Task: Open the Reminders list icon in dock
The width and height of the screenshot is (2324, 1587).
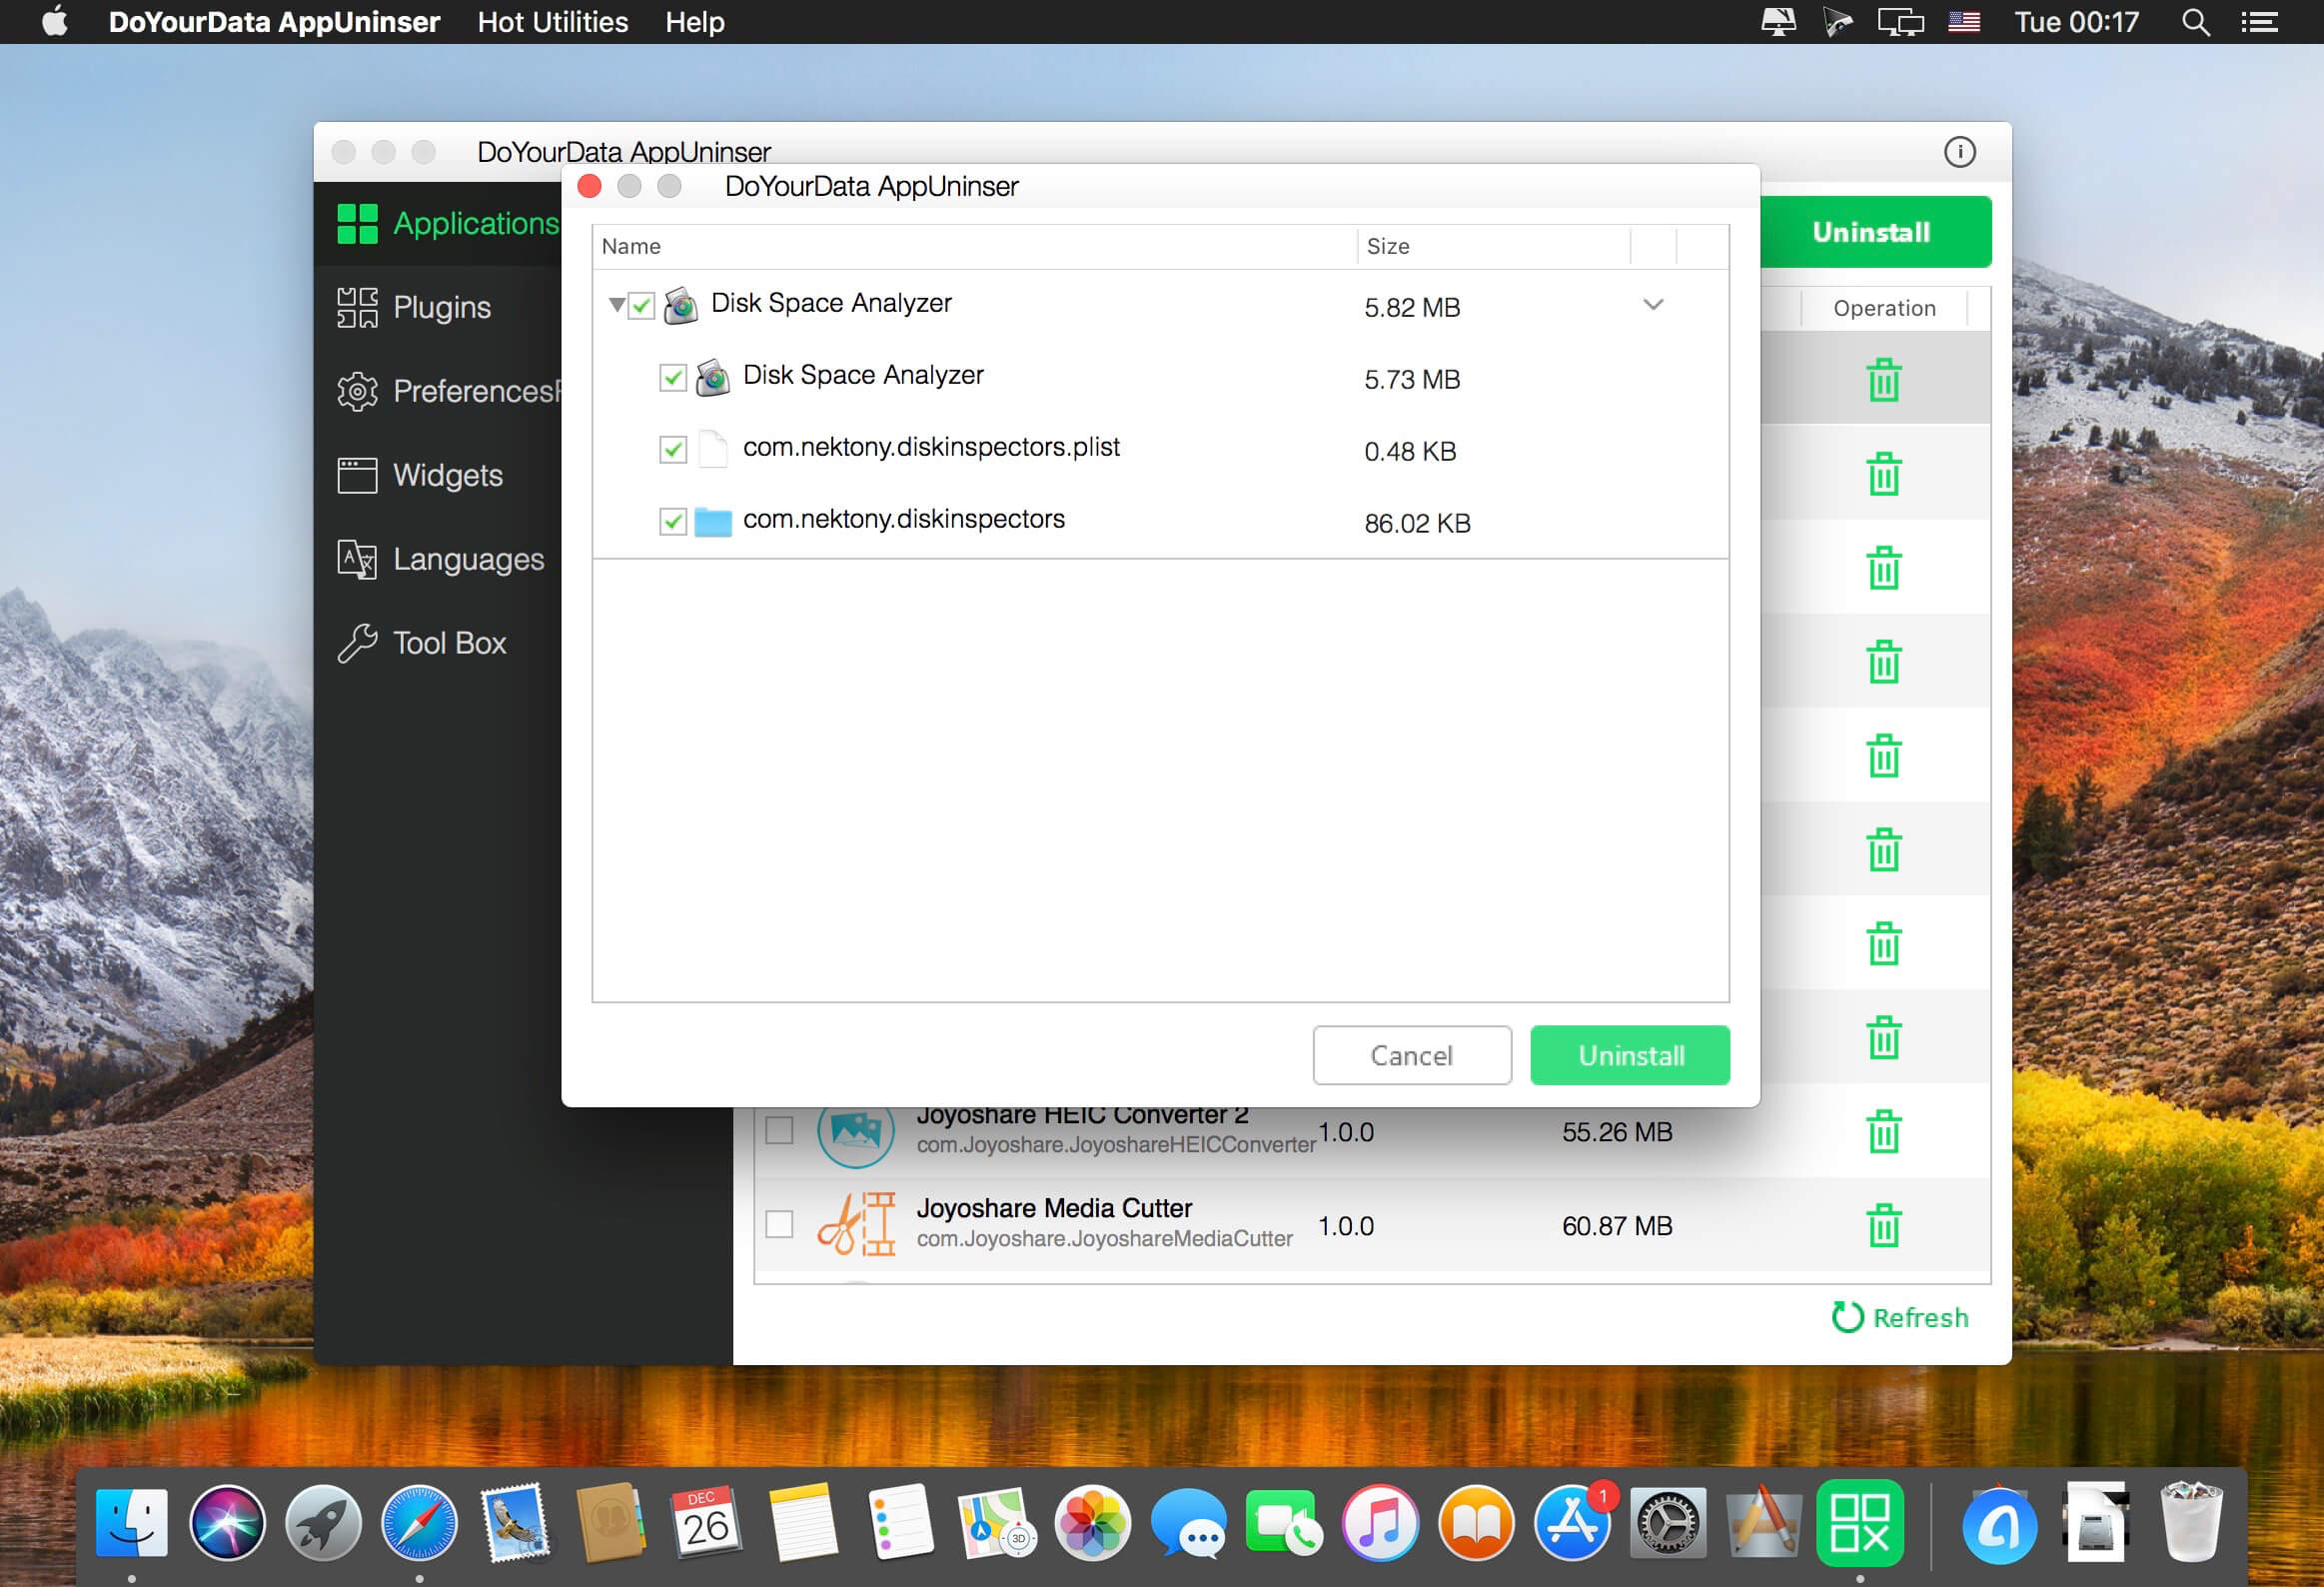Action: tap(899, 1522)
